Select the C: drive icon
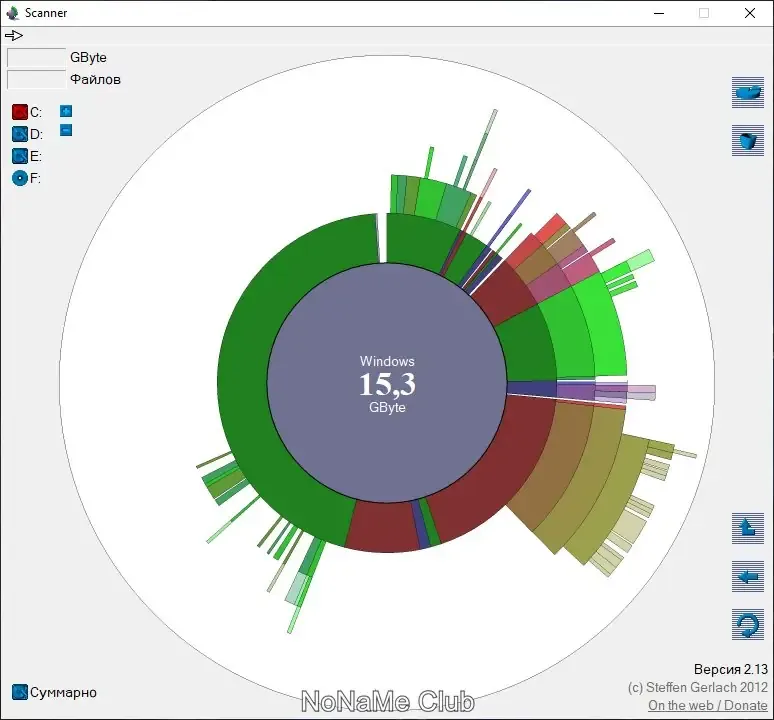 click(x=20, y=112)
